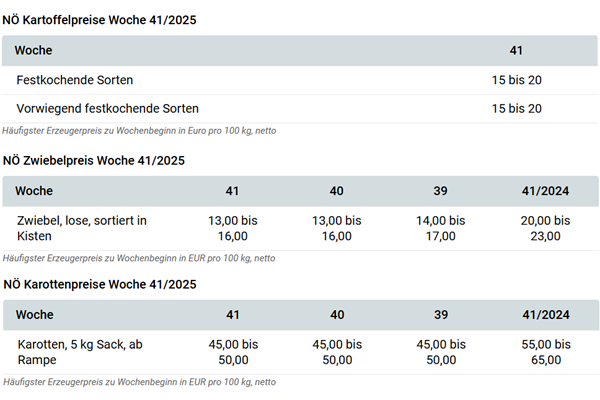Click the onion price 14,00 bis 17,00
The width and height of the screenshot is (600, 400).
tap(439, 228)
